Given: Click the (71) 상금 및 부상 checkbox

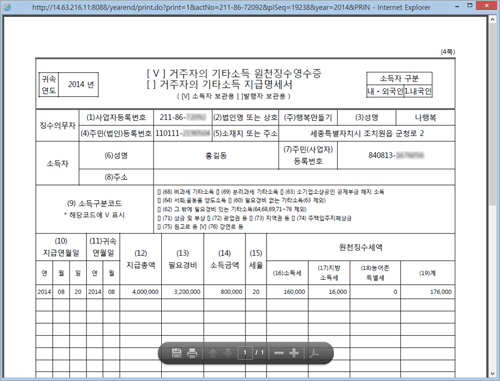Looking at the screenshot, I should coord(159,218).
